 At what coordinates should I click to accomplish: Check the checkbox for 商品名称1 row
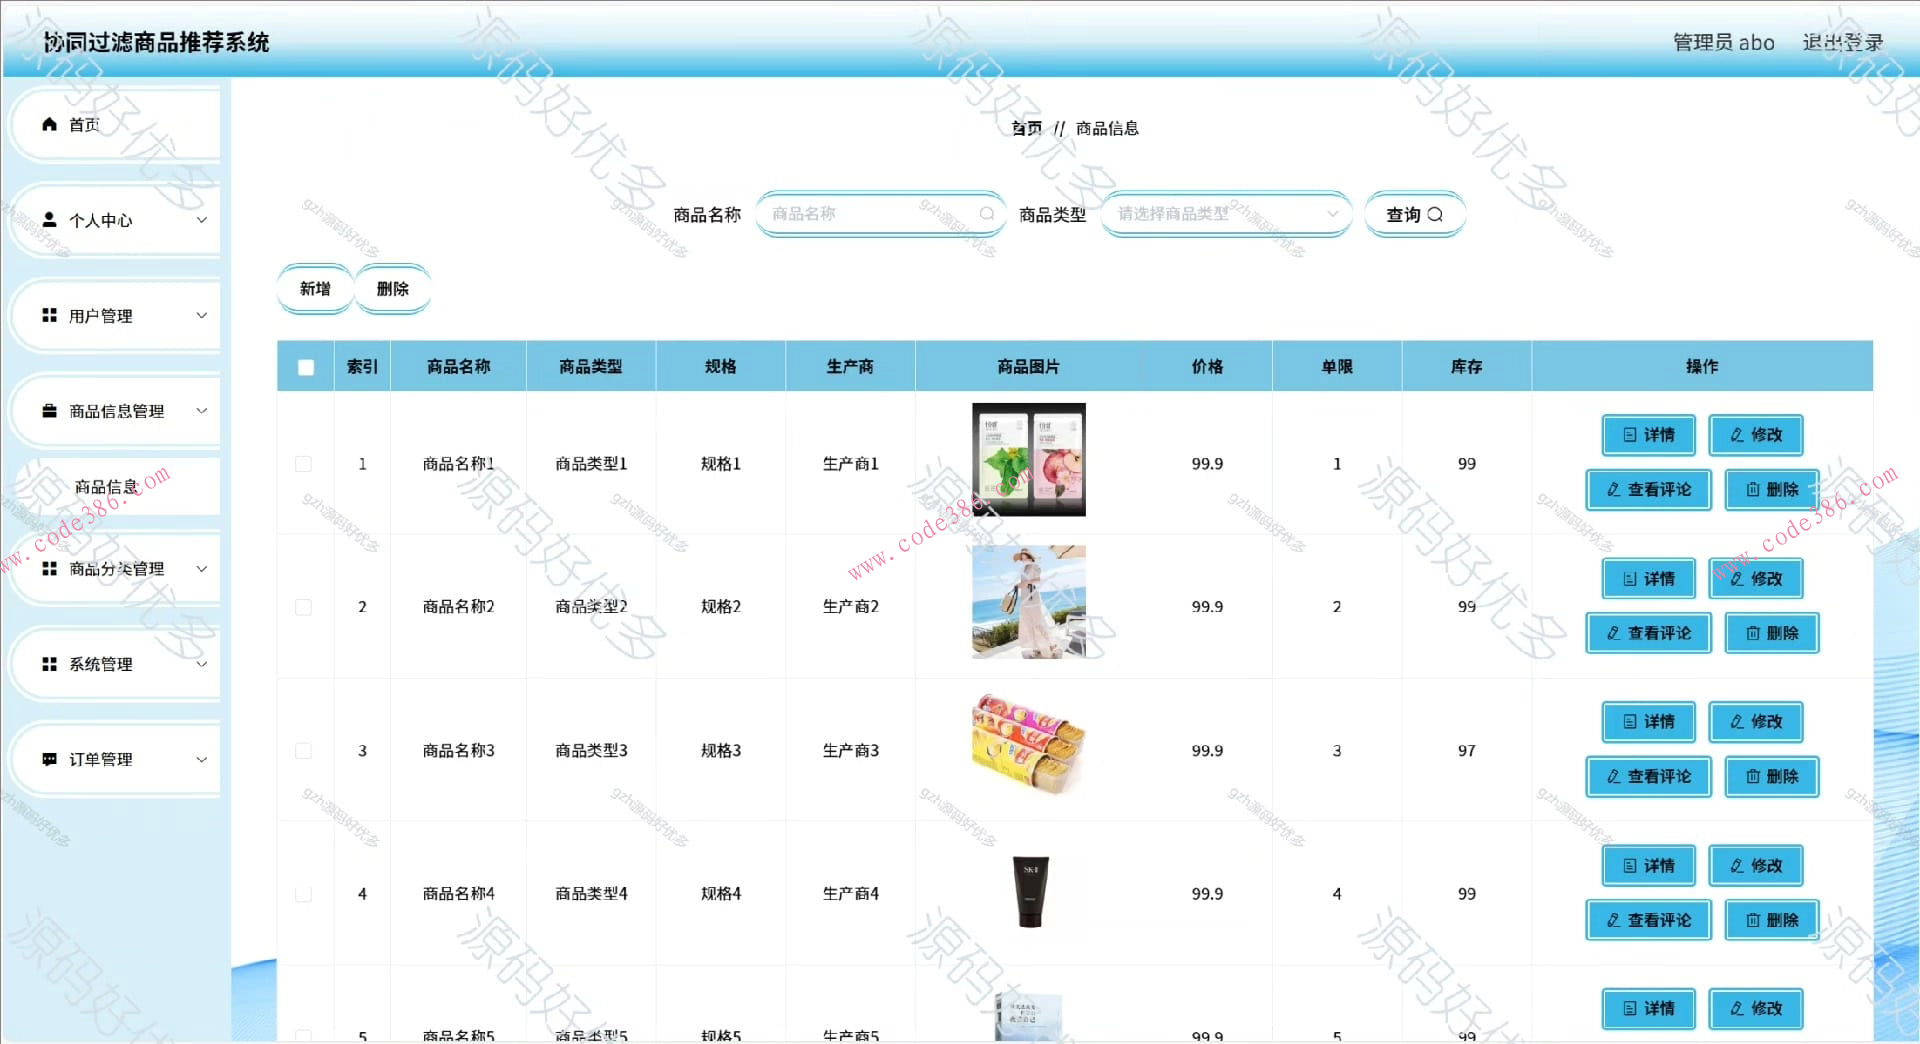(x=305, y=463)
